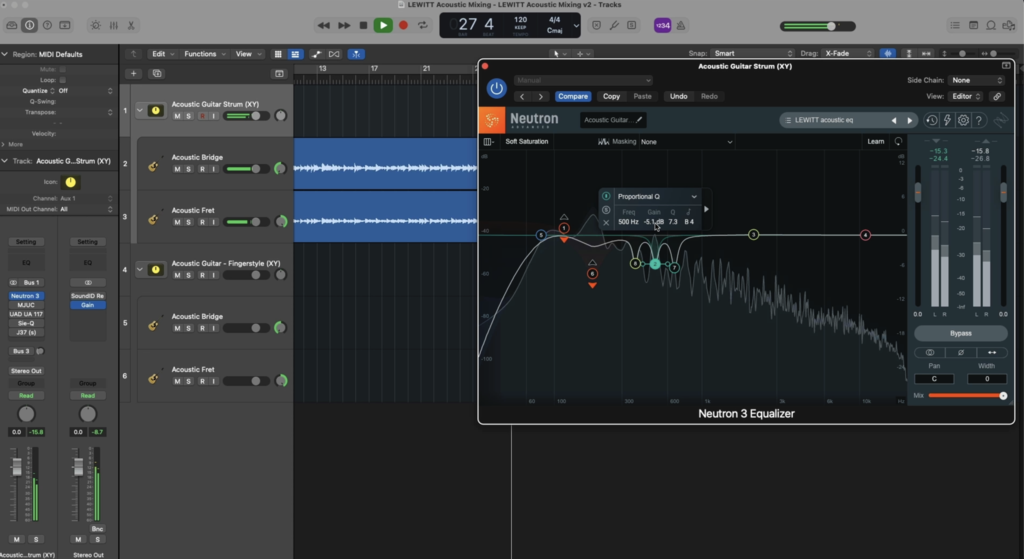The width and height of the screenshot is (1024, 559).
Task: Check the region Mute checkbox
Action: [63, 69]
